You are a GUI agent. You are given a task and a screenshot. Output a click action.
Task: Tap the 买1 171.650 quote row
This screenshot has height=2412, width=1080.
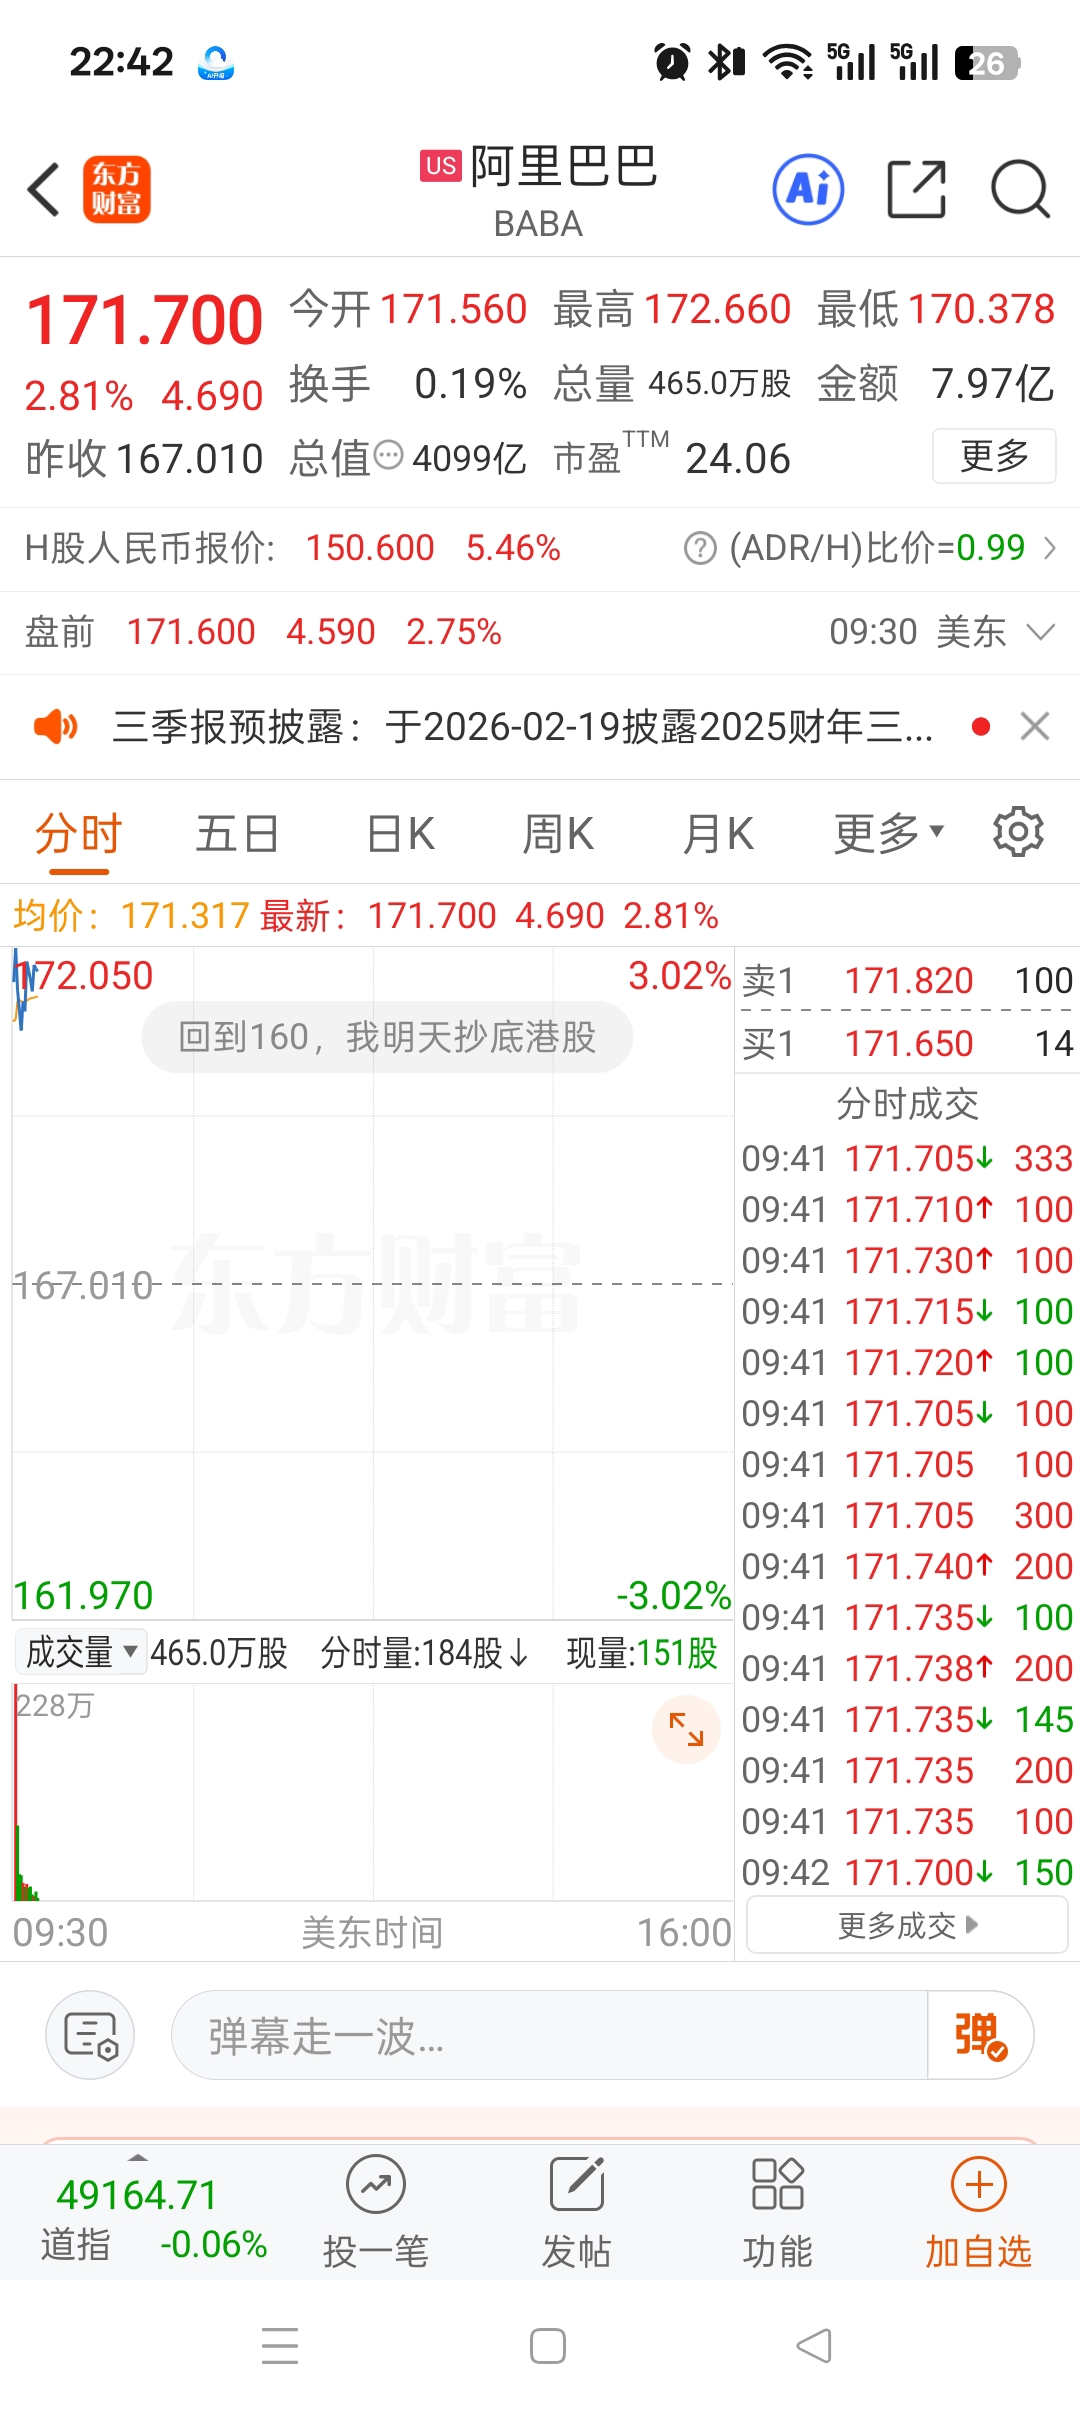907,1043
